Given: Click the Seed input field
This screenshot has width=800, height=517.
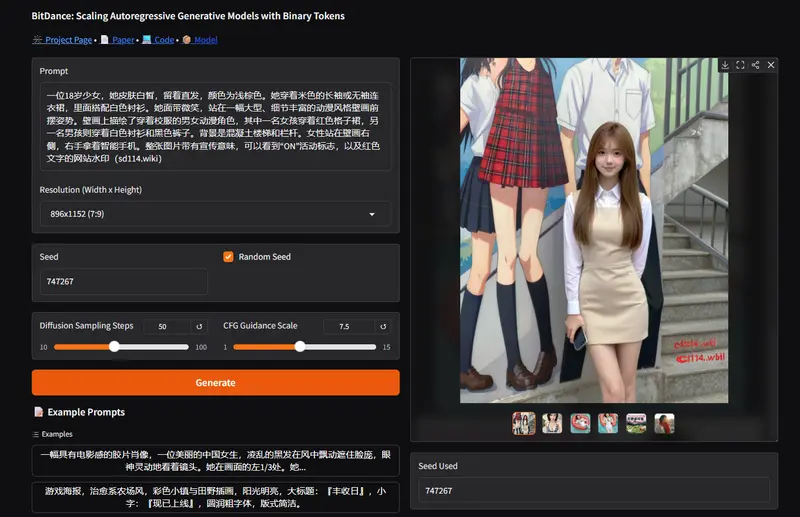Looking at the screenshot, I should click(123, 281).
